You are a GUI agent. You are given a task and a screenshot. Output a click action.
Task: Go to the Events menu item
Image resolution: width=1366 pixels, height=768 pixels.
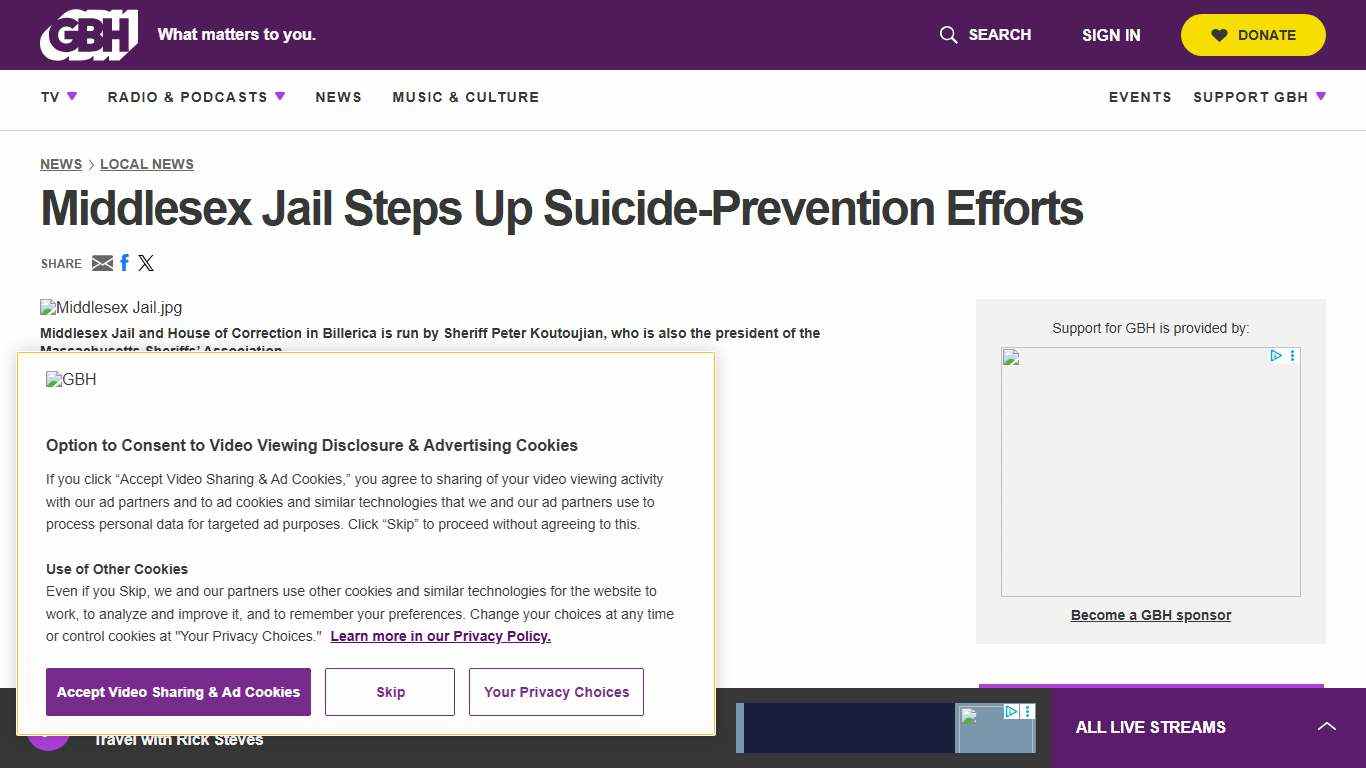click(x=1140, y=97)
